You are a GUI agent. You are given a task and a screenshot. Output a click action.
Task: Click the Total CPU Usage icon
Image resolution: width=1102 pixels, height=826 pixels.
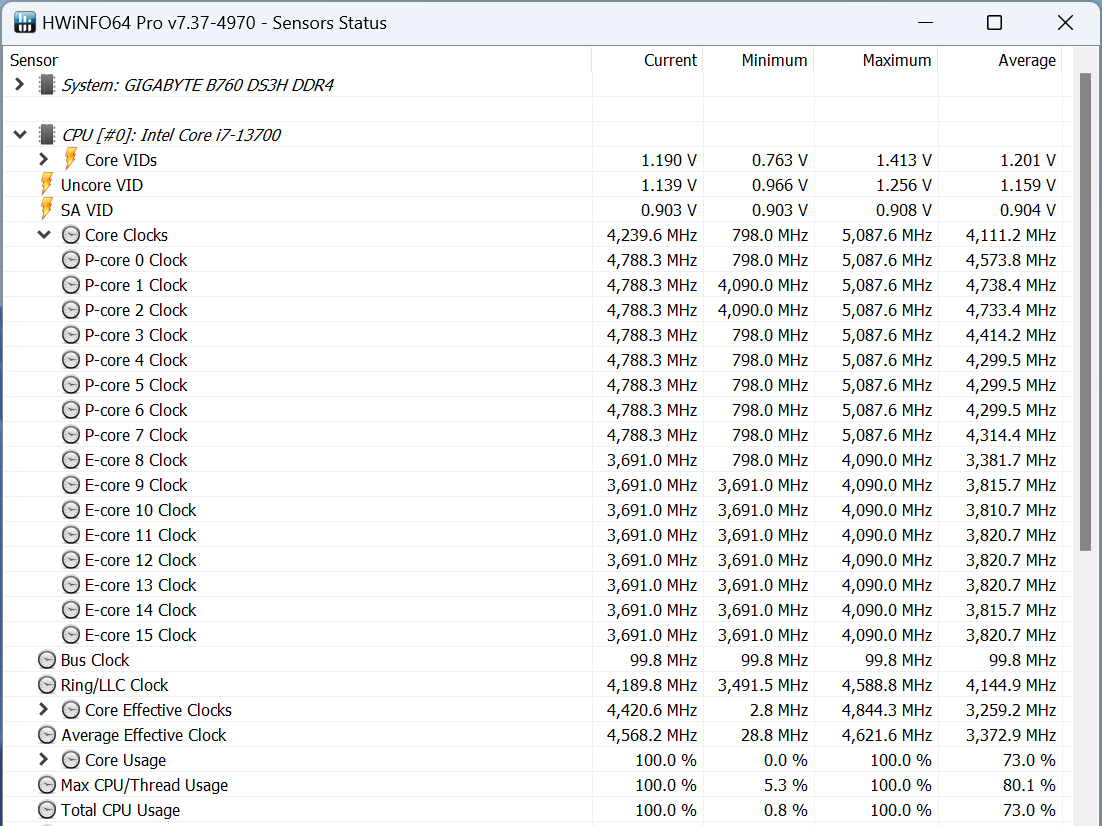[x=46, y=810]
